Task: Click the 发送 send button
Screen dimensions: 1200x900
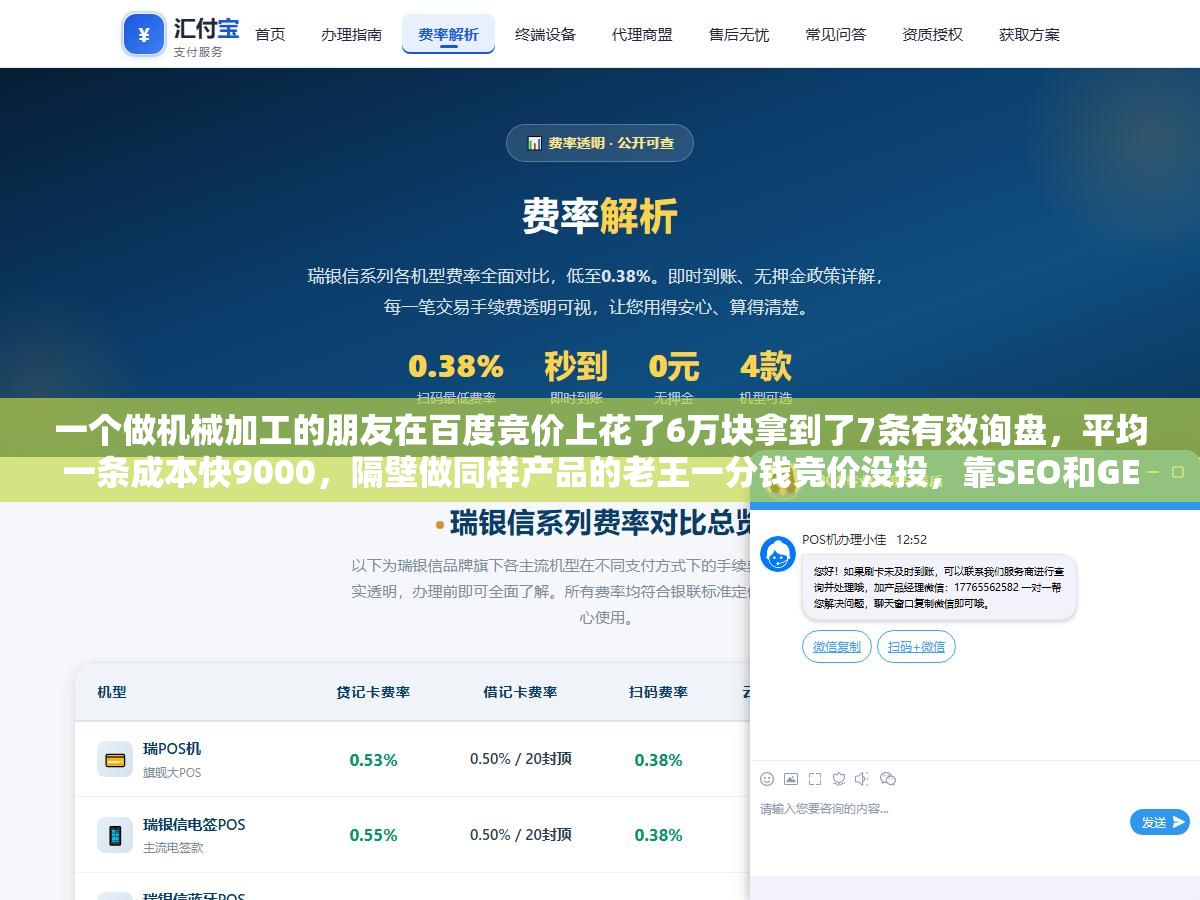Action: (x=1160, y=822)
